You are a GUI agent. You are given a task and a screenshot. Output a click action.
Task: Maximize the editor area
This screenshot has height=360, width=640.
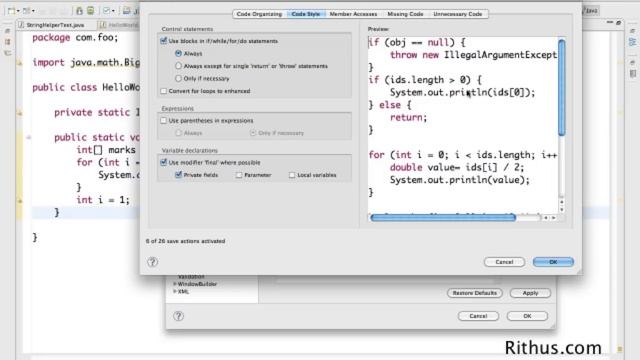pyautogui.click(x=619, y=22)
